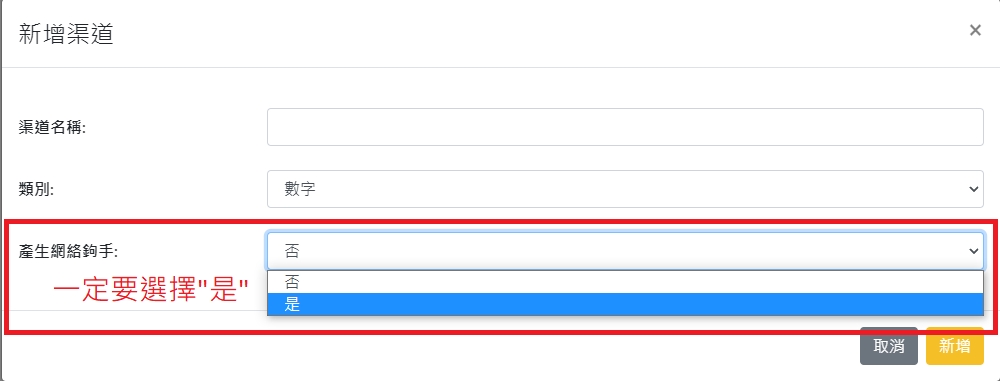
Task: Click the yellow 新增 button
Action: coord(955,346)
